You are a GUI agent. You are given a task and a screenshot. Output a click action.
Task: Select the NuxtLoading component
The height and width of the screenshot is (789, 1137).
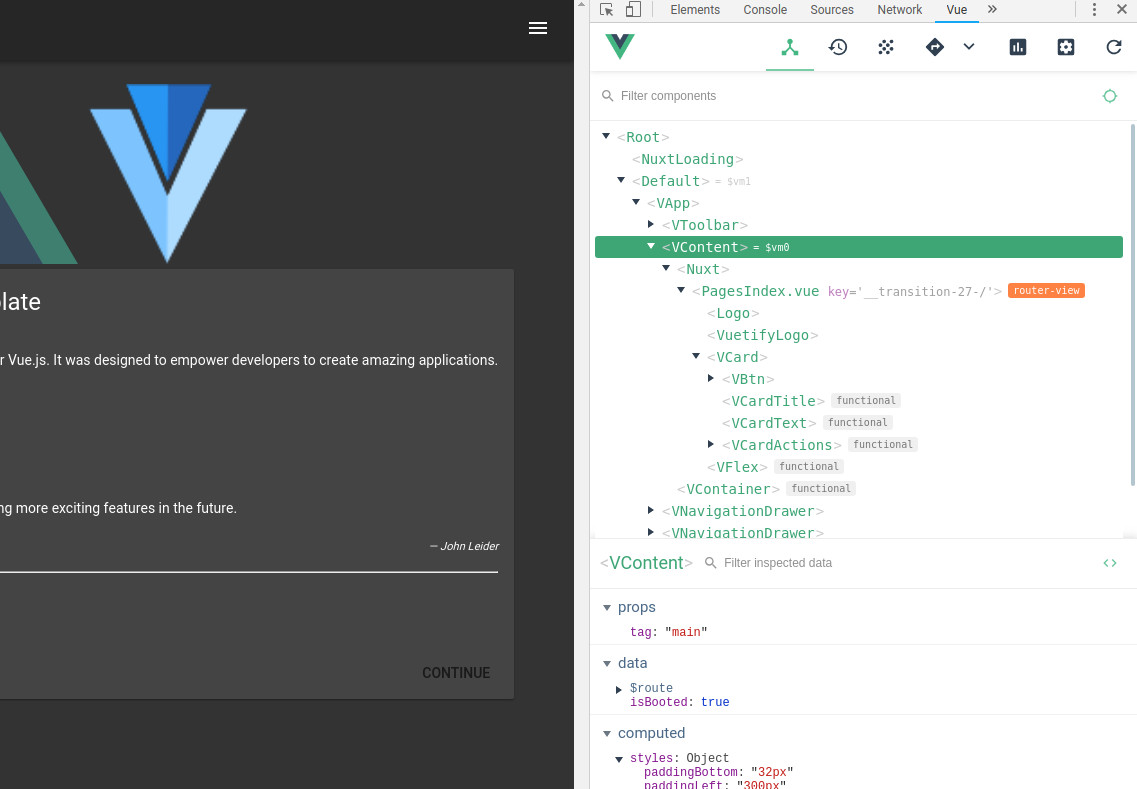(687, 159)
